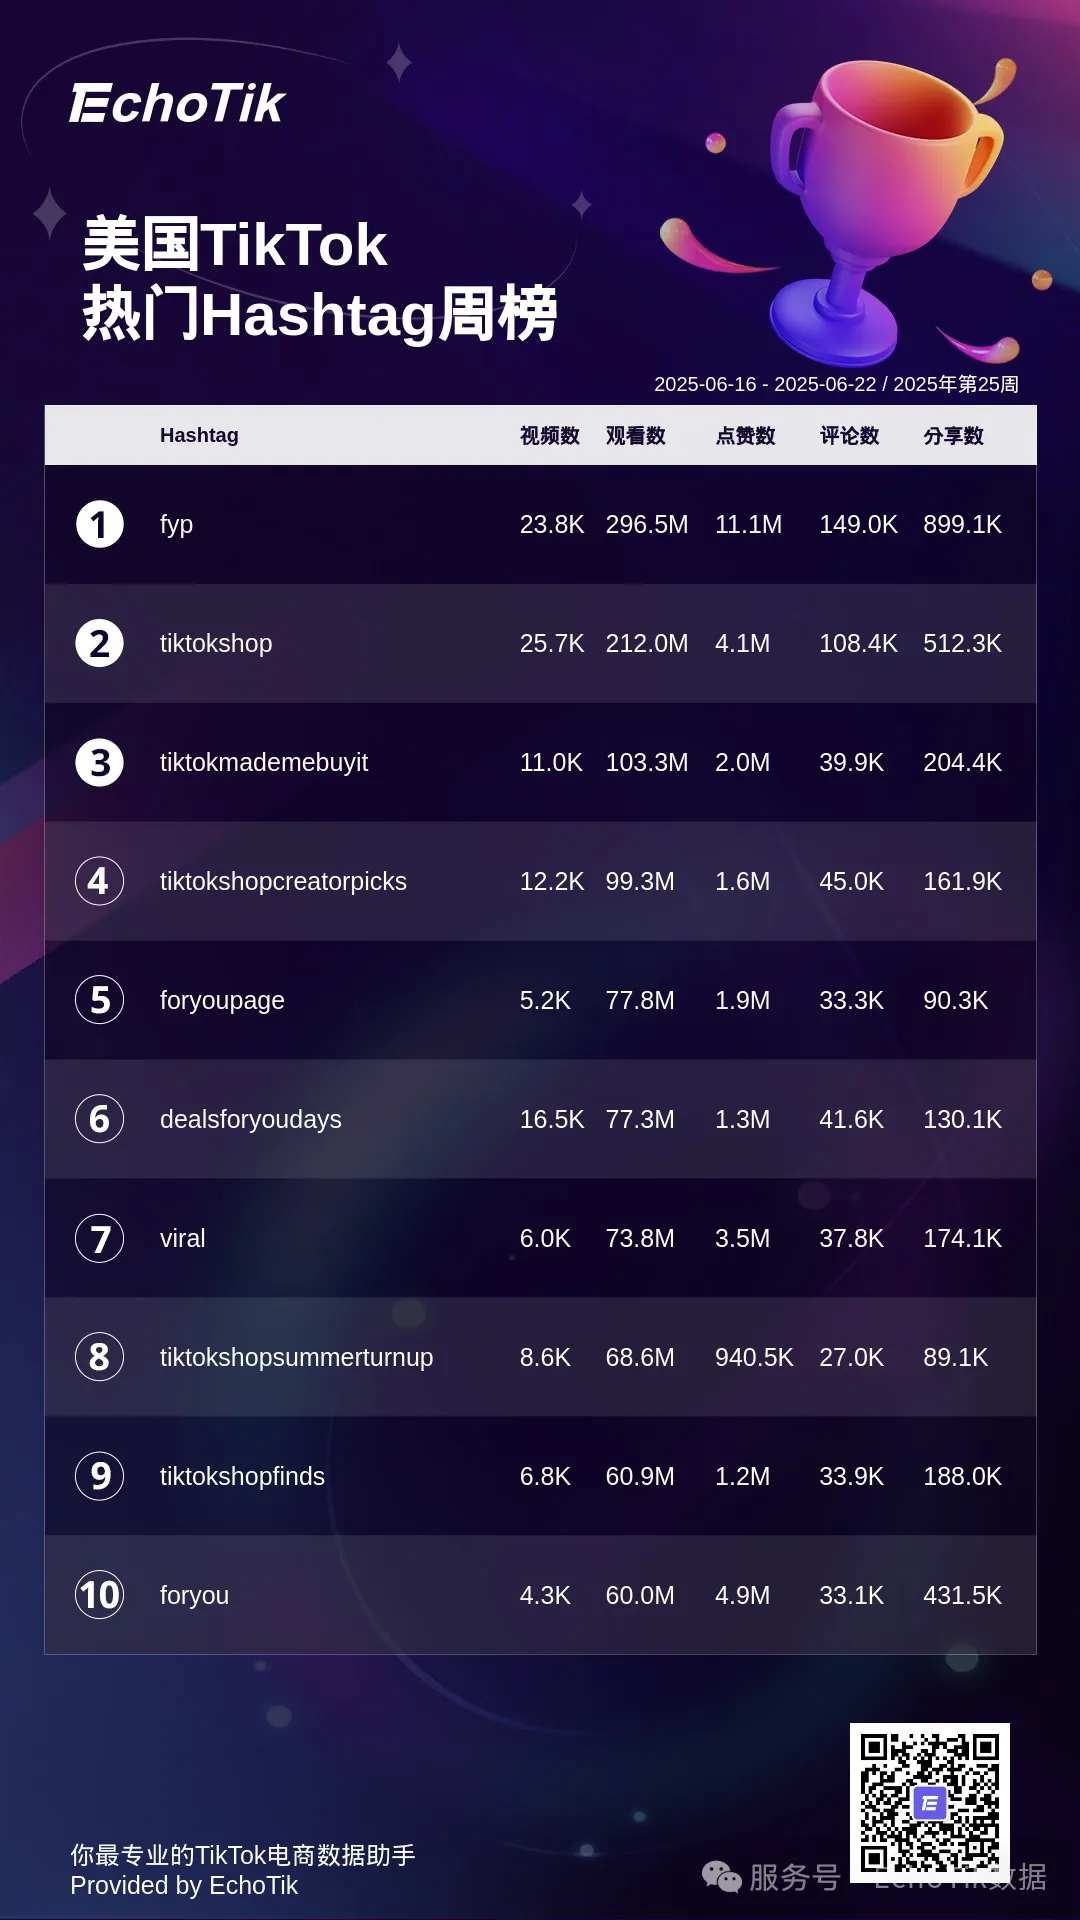Viewport: 1080px width, 1920px height.
Task: Select the dealsforyoudays hashtag name
Action: click(251, 1119)
